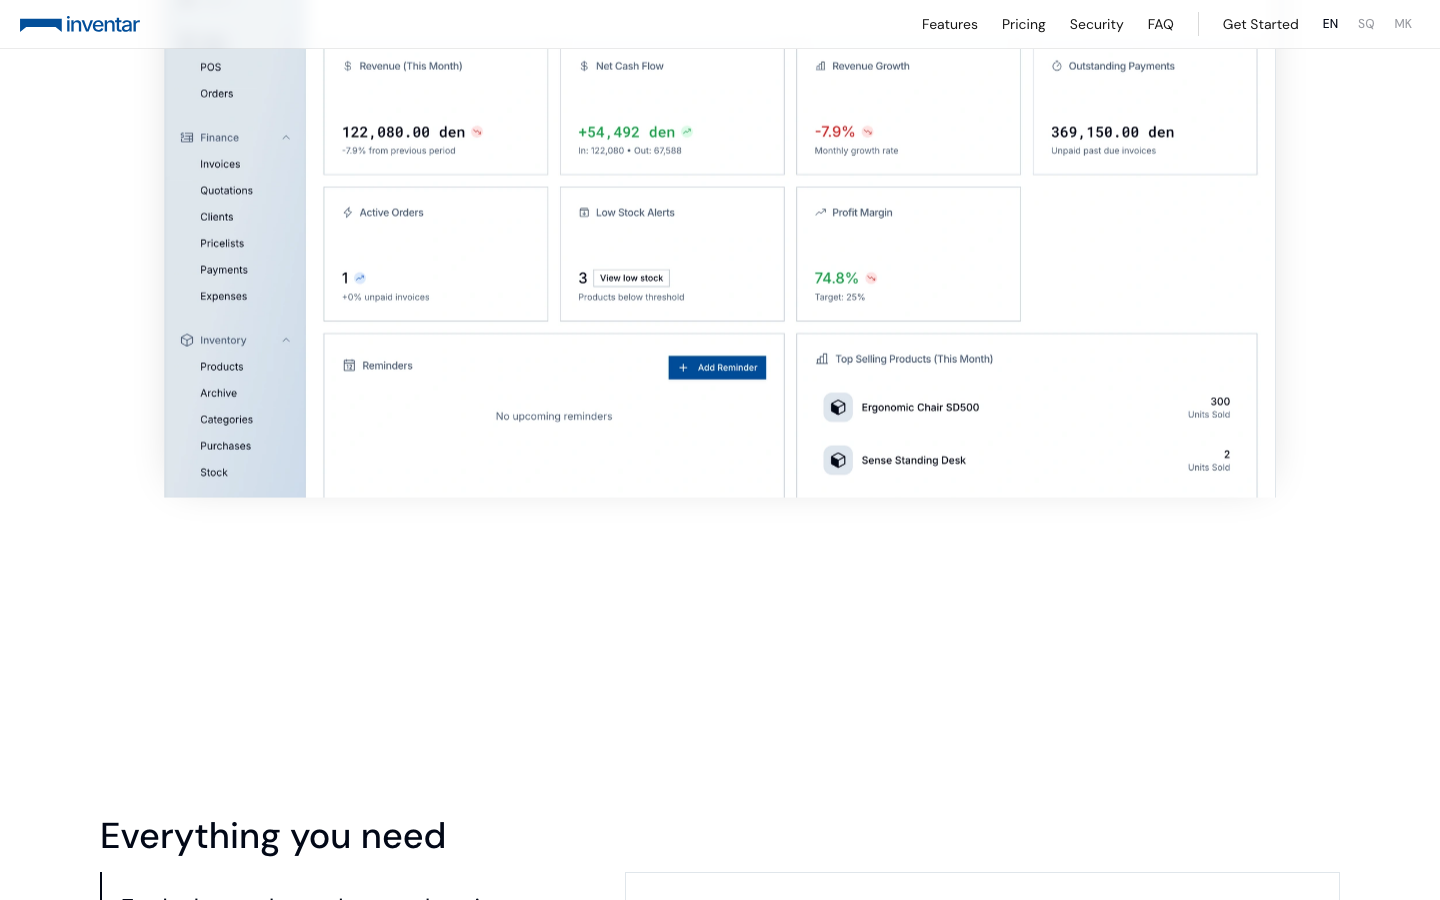
Task: Switch language to SQ
Action: coord(1366,24)
